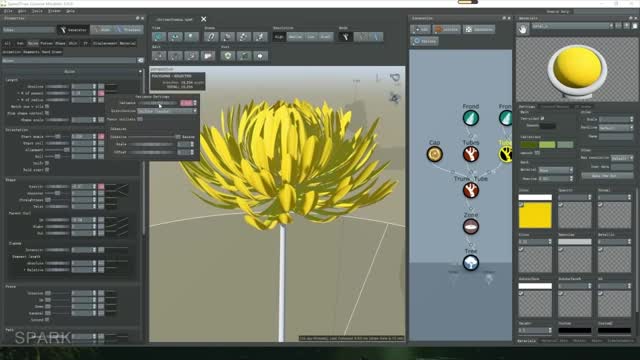
Task: Toggle the Hold start checkbox
Action: coord(47,169)
